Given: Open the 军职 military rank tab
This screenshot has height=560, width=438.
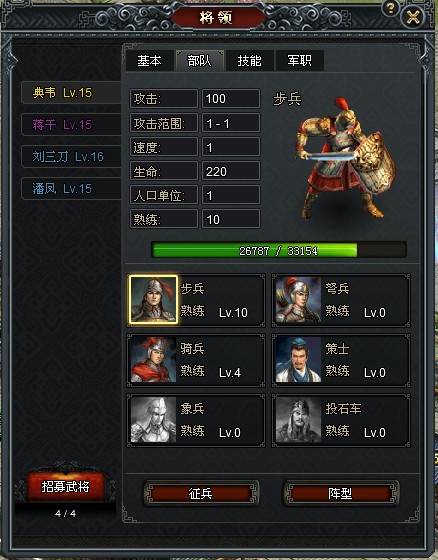Looking at the screenshot, I should [x=300, y=61].
